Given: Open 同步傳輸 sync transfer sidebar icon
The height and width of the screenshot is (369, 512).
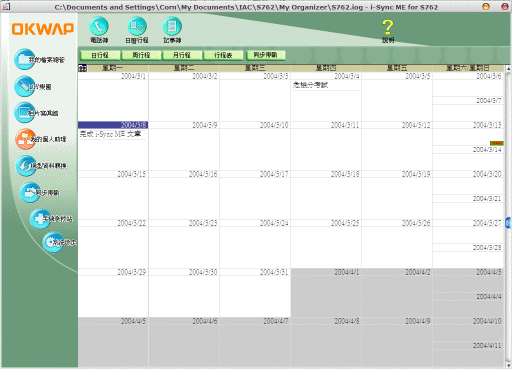Looking at the screenshot, I should point(30,192).
